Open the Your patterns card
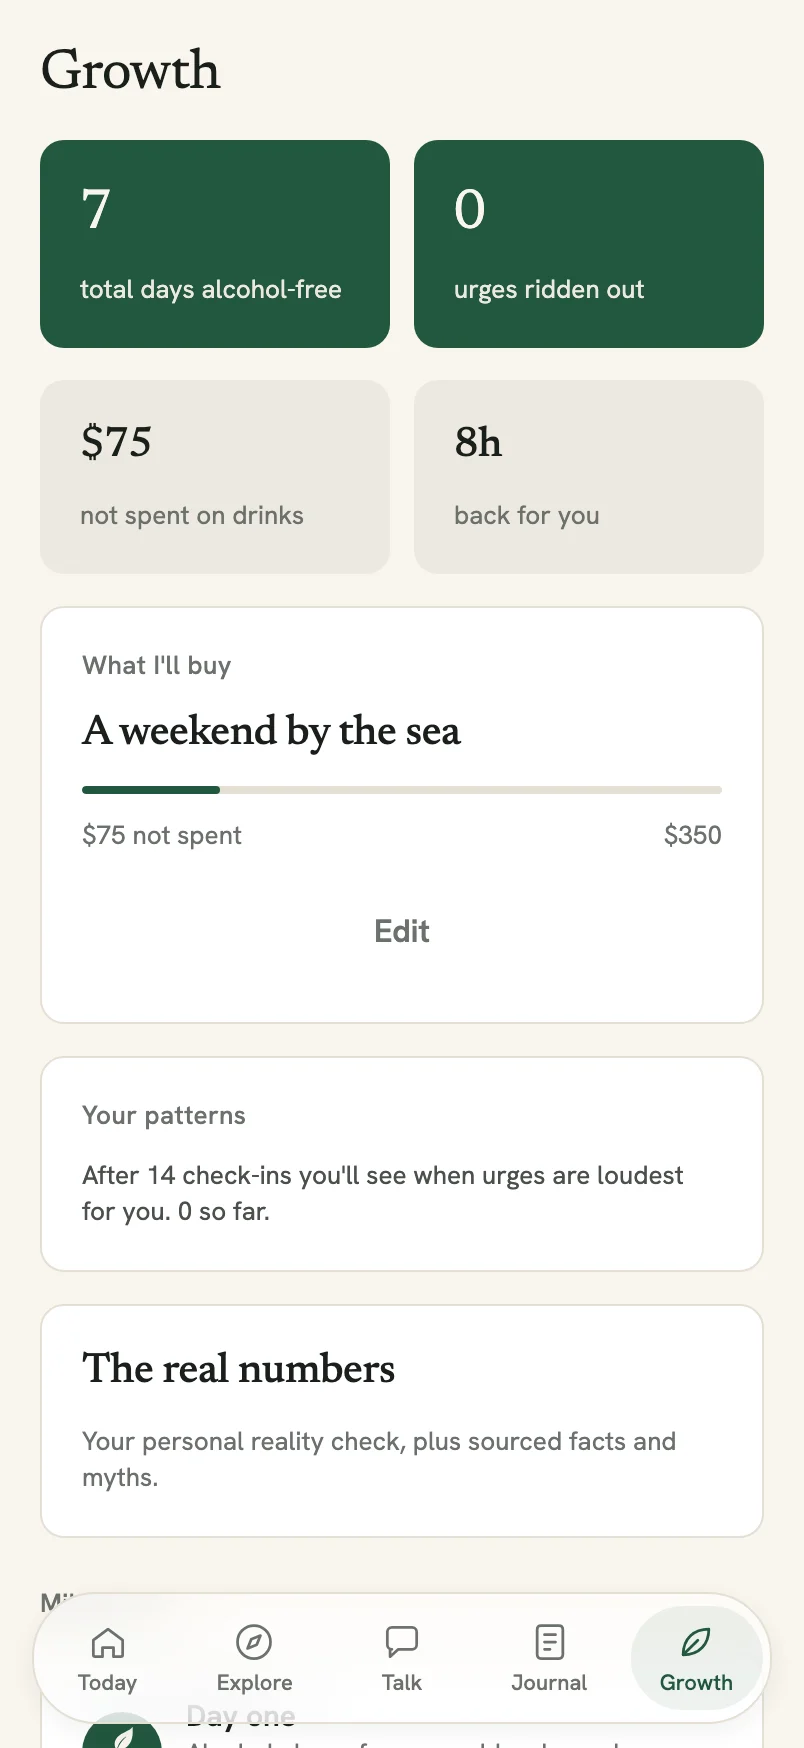 (402, 1164)
